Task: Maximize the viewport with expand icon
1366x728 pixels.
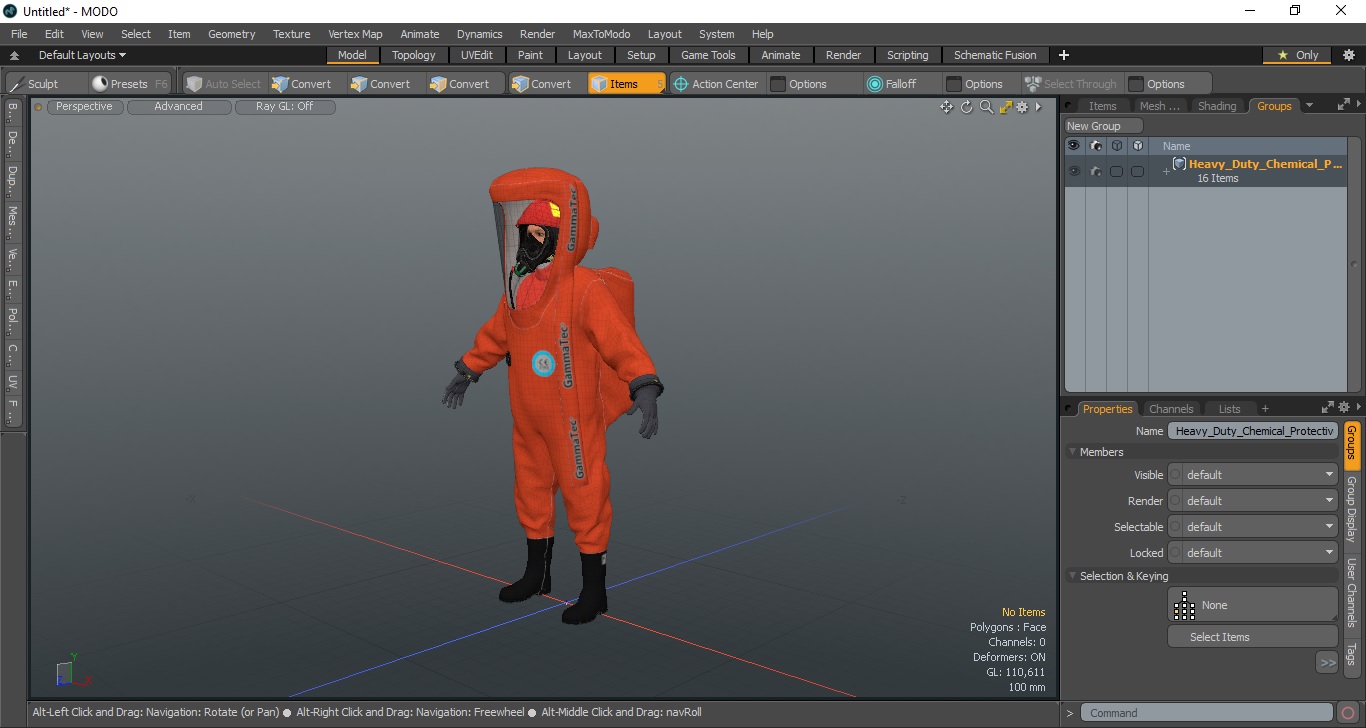Action: click(1005, 107)
